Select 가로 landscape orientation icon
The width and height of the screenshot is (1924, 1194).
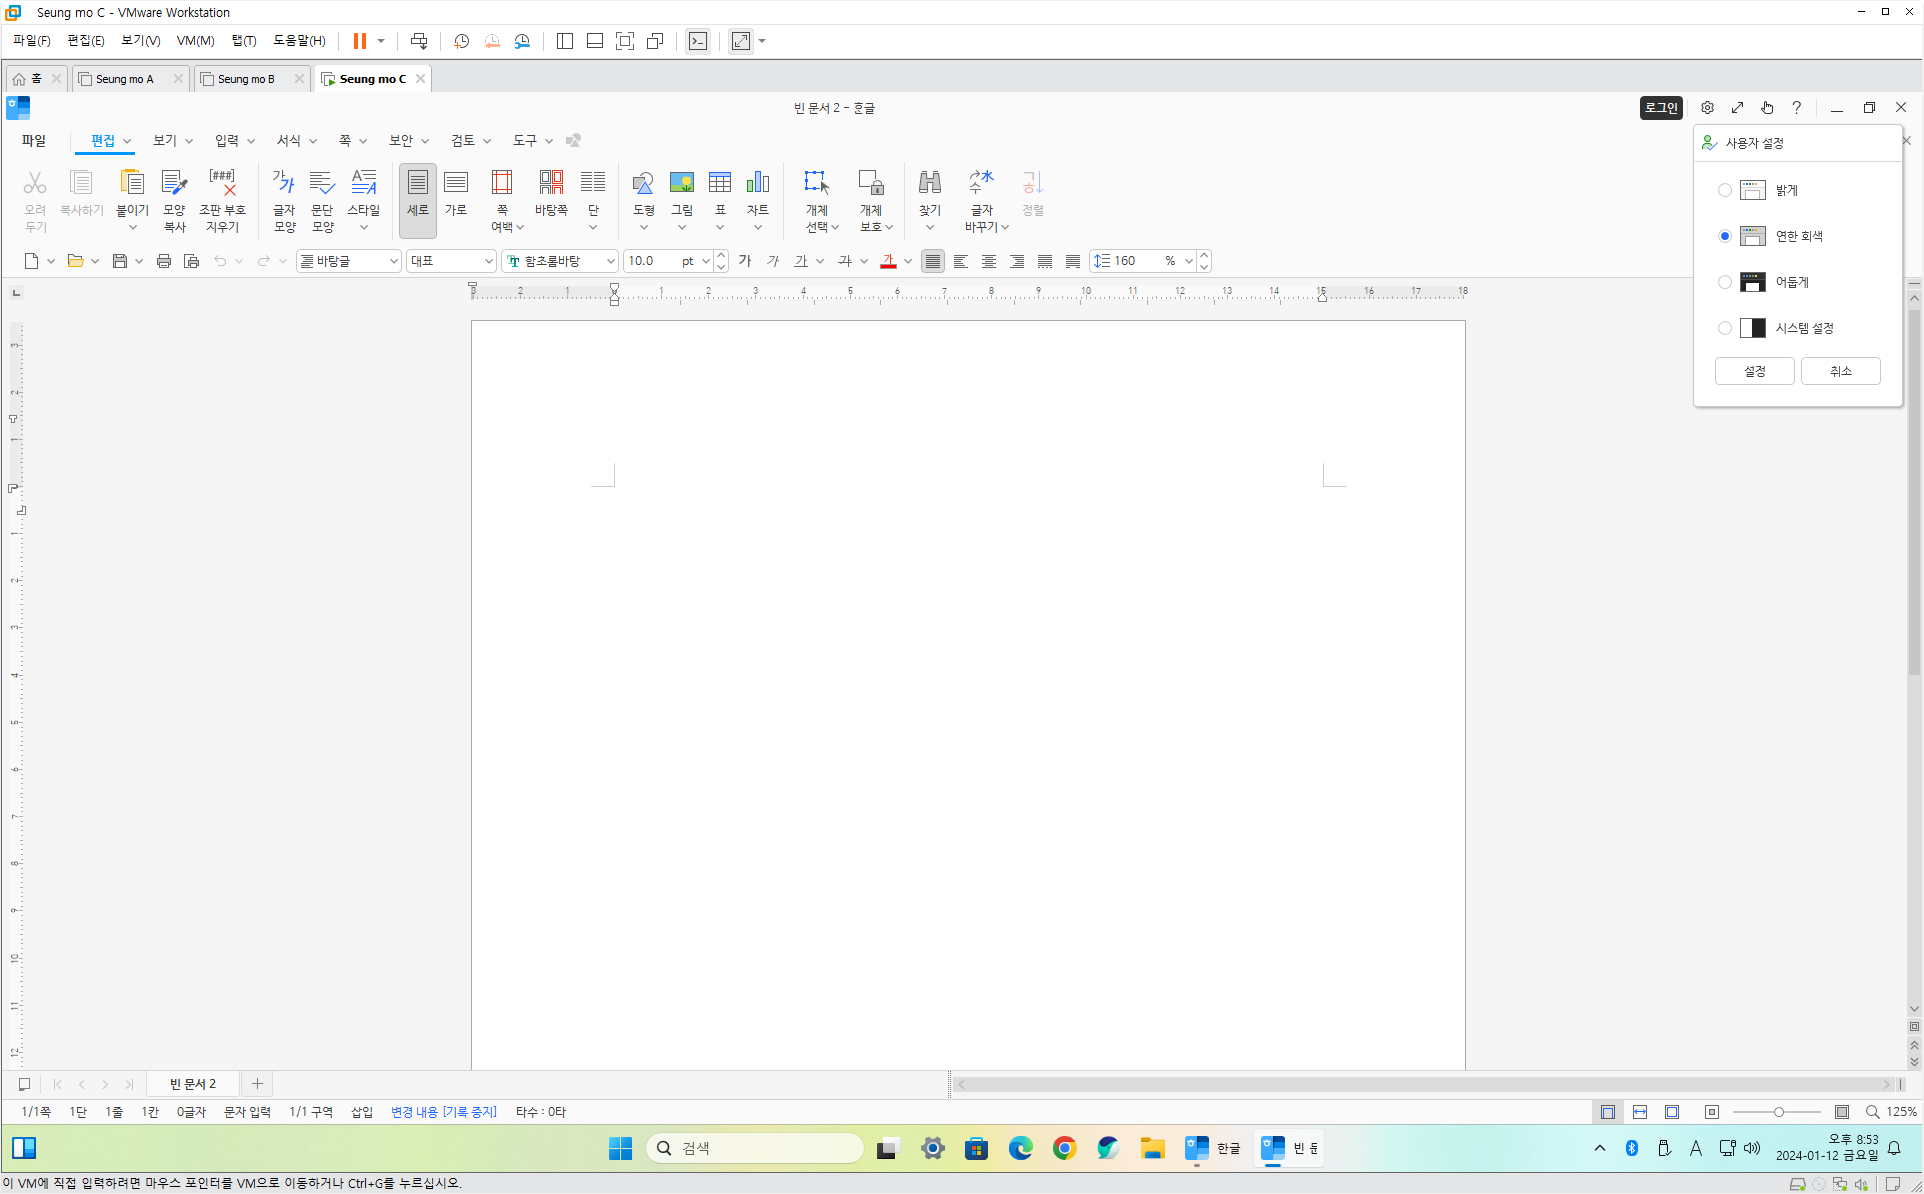coord(456,192)
